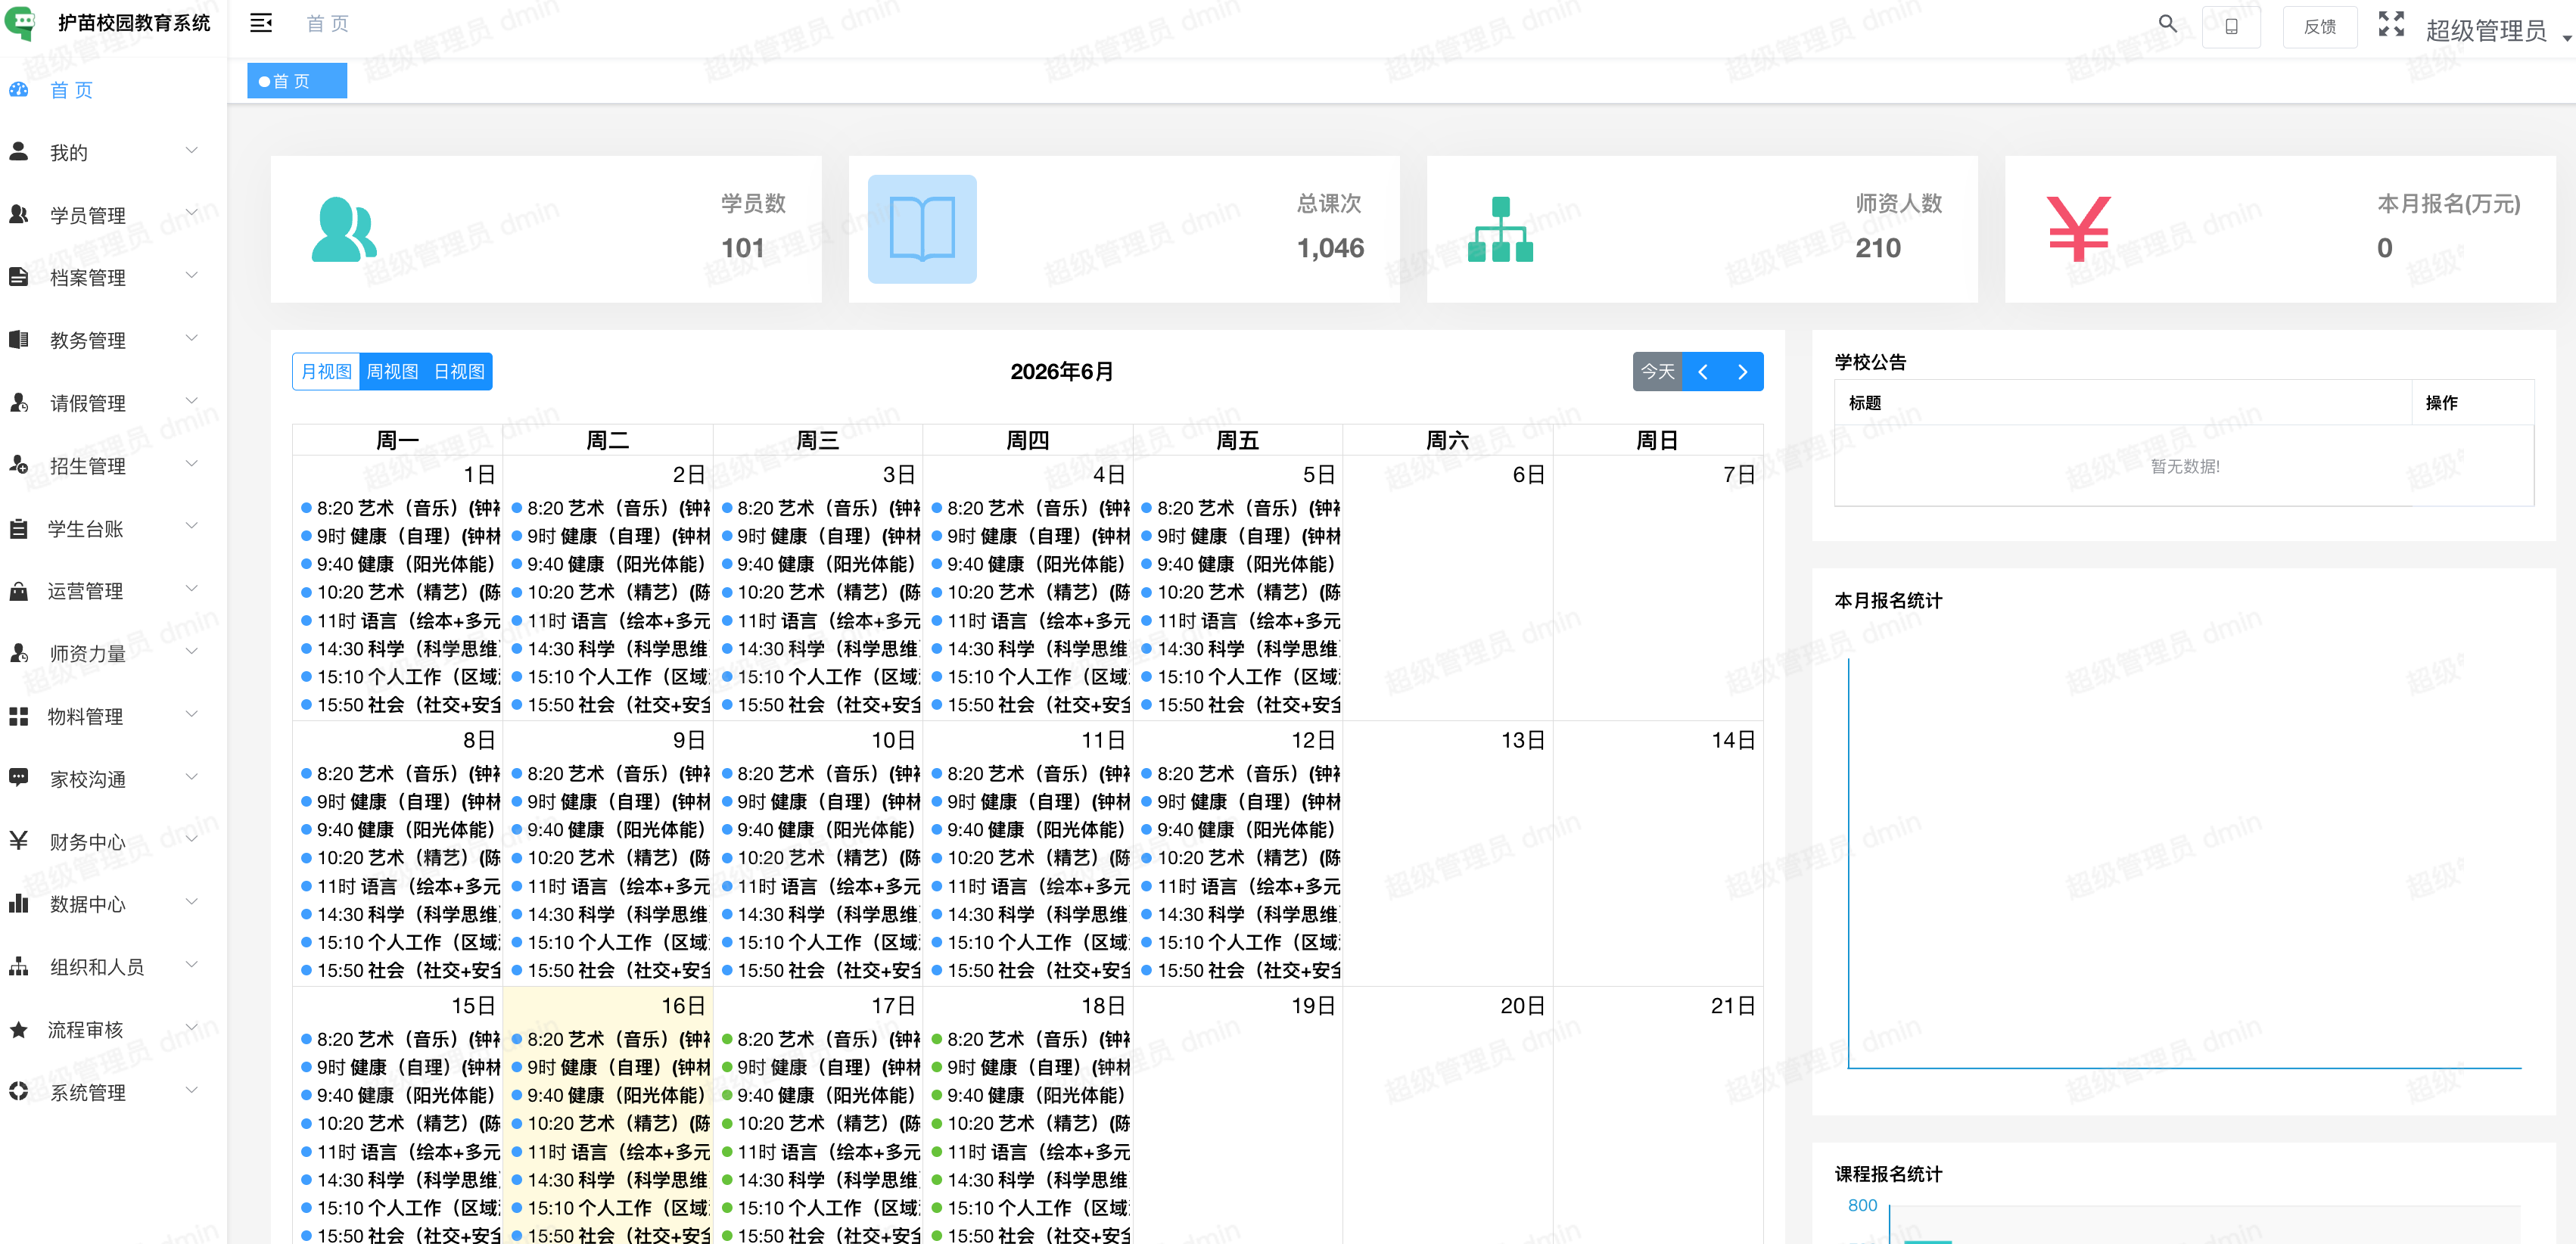Click the 反馈 feedback button

[x=2319, y=27]
